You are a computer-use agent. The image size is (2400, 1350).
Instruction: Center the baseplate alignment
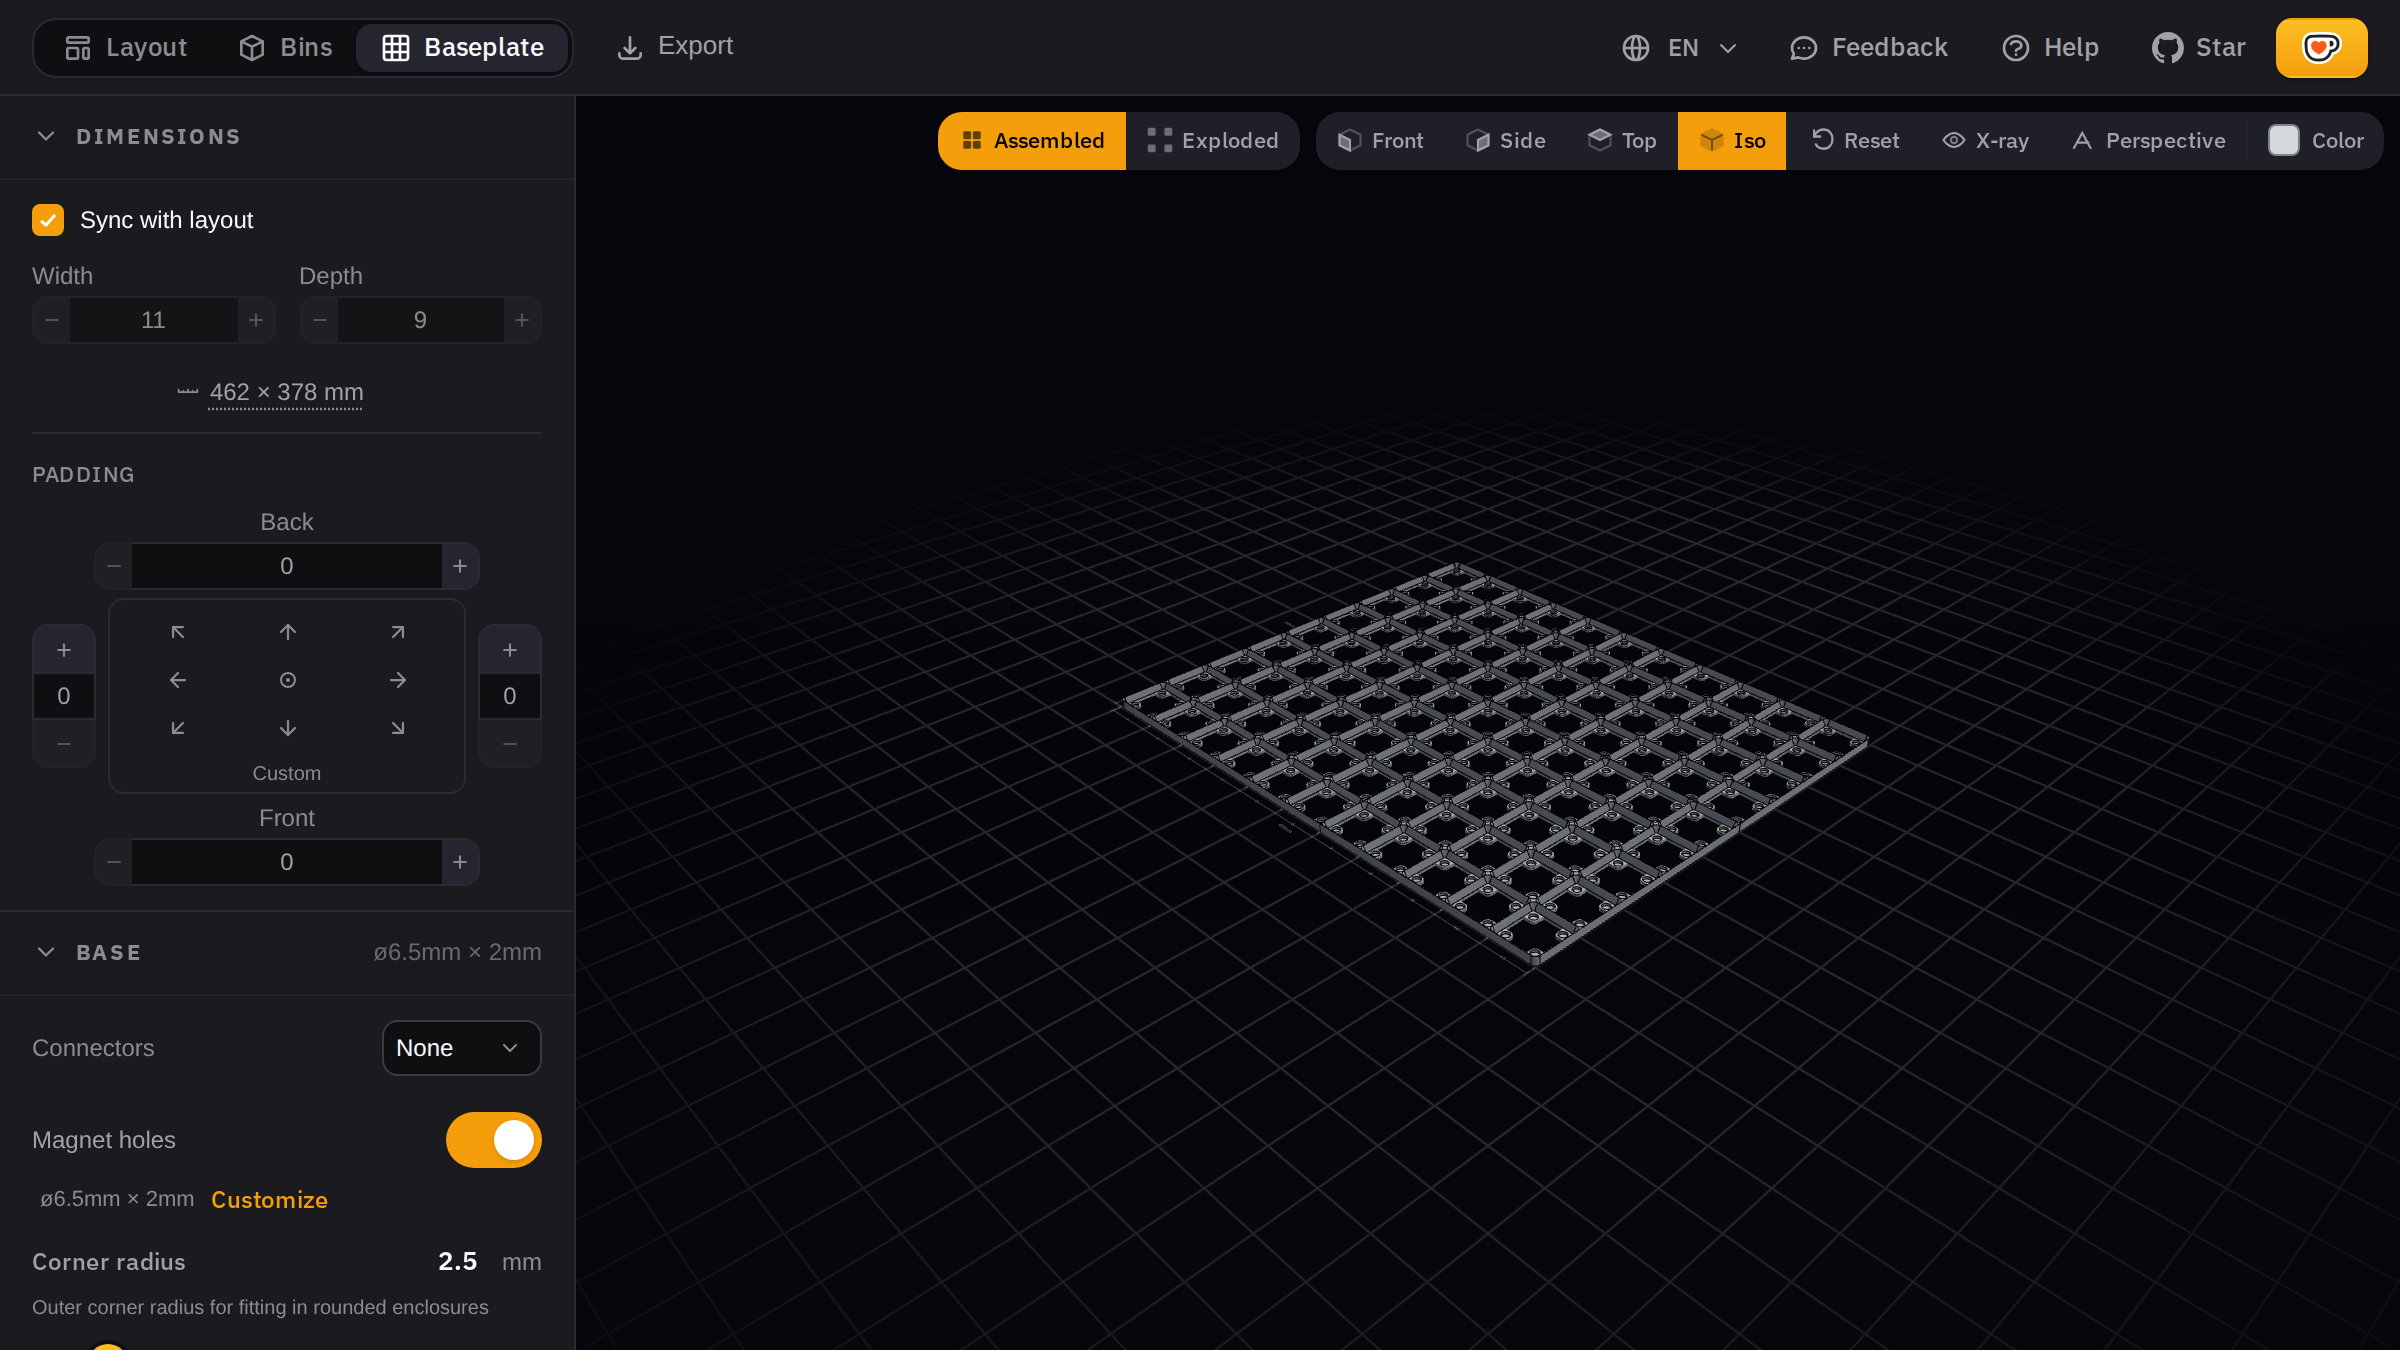pyautogui.click(x=288, y=680)
